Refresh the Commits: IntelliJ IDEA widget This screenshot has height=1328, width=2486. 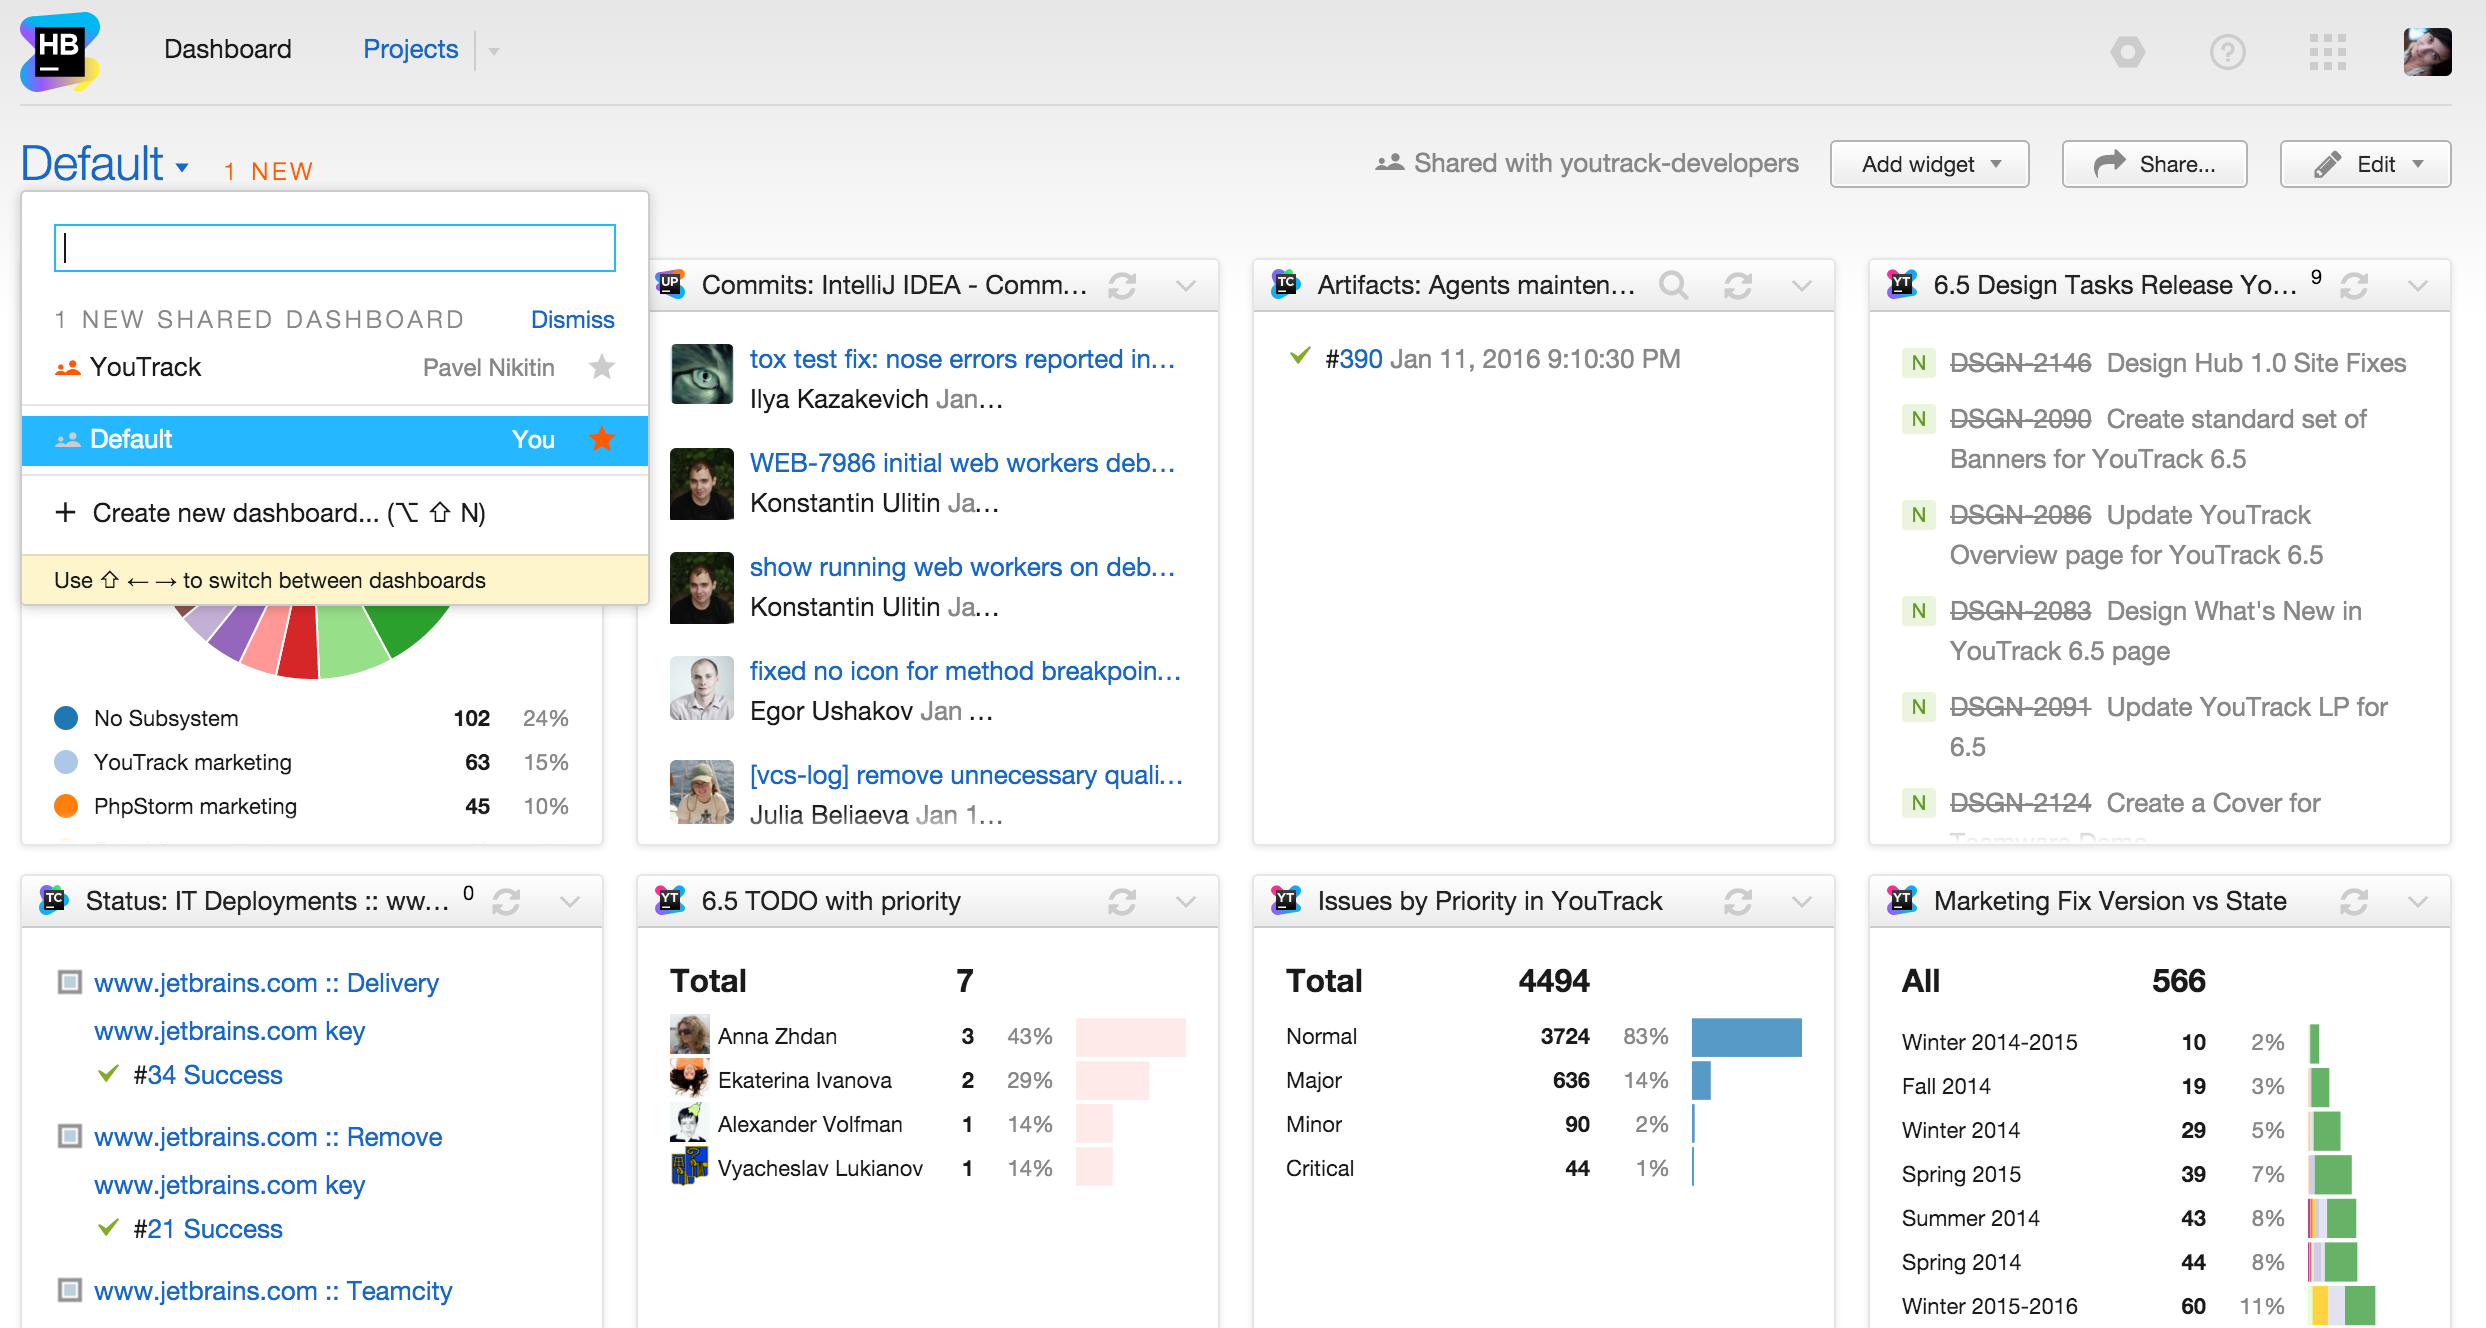[x=1122, y=286]
